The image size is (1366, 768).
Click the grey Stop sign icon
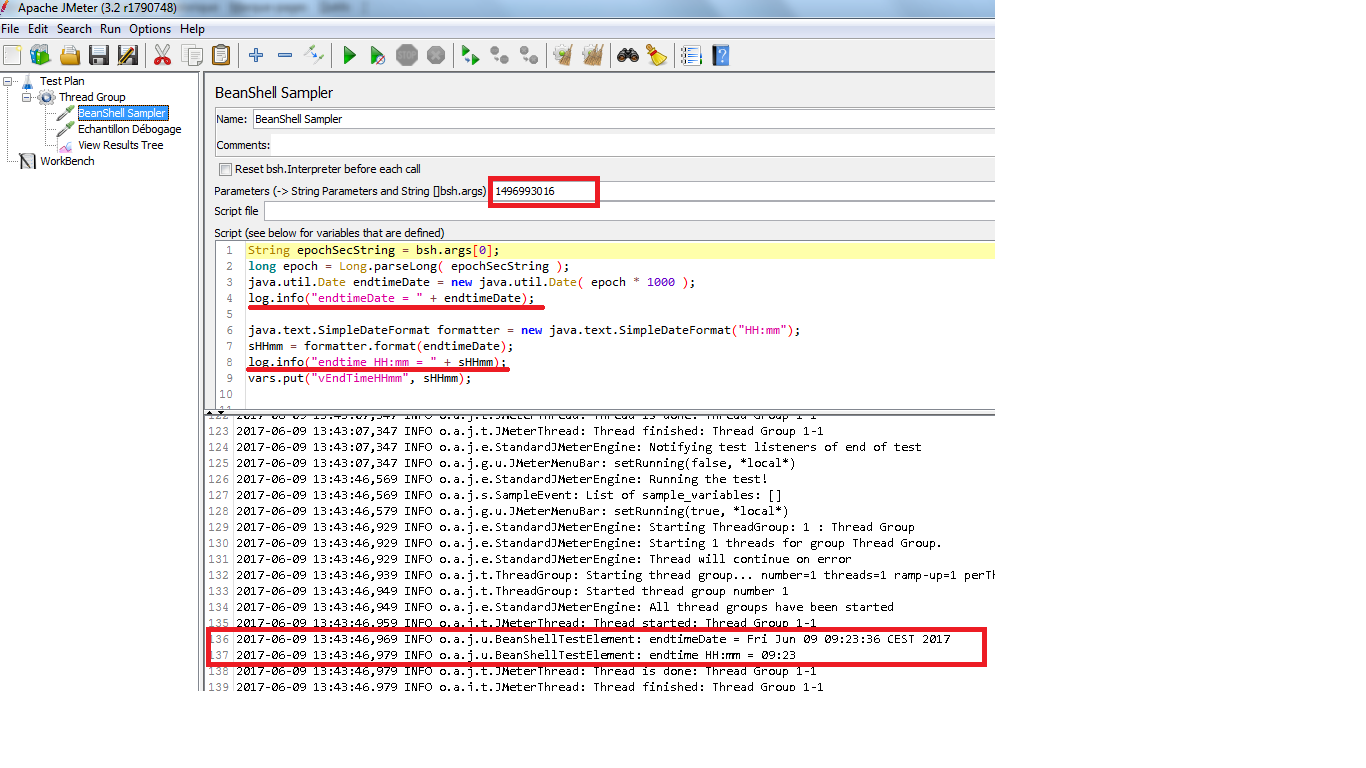point(406,55)
